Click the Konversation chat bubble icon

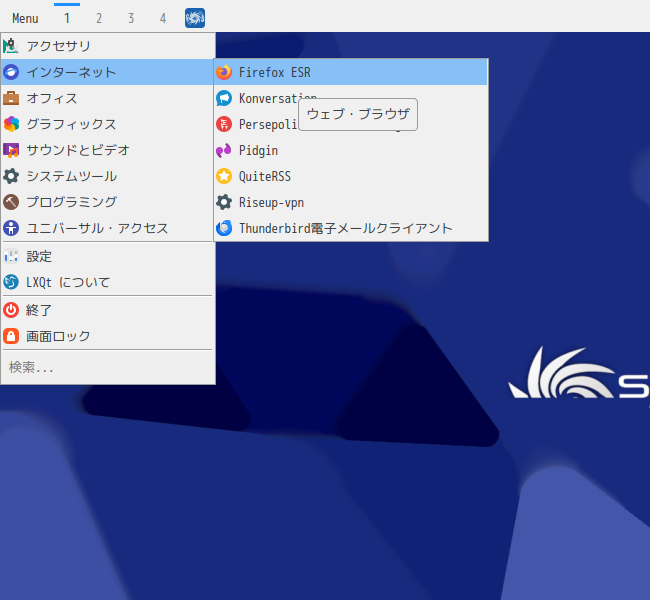coord(224,98)
